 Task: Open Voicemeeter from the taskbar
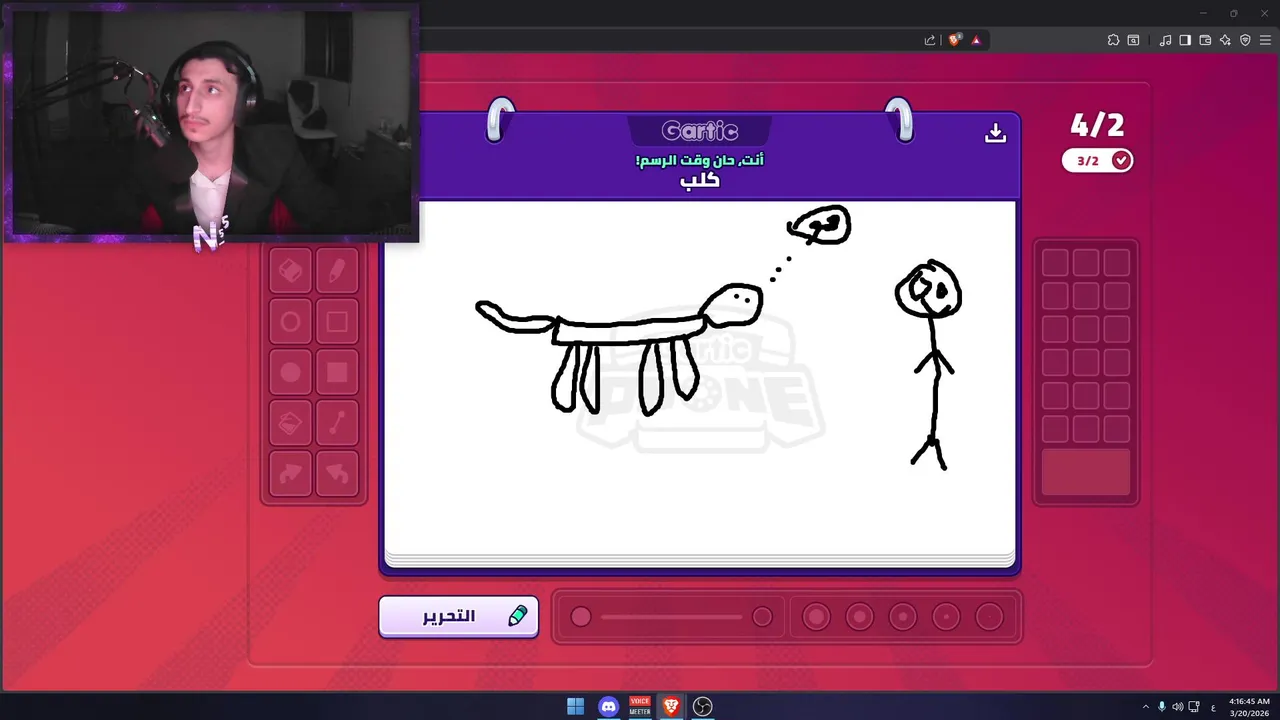[640, 706]
